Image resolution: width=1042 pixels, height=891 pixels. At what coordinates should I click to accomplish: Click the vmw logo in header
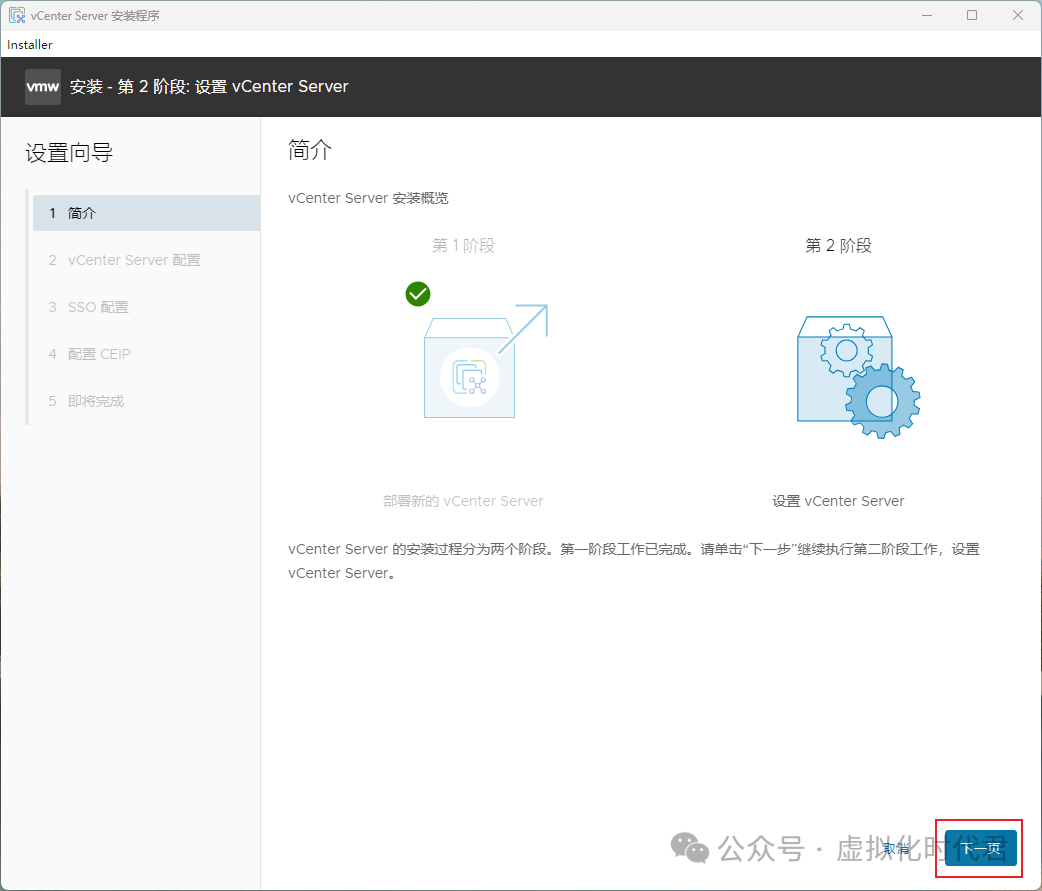tap(43, 86)
